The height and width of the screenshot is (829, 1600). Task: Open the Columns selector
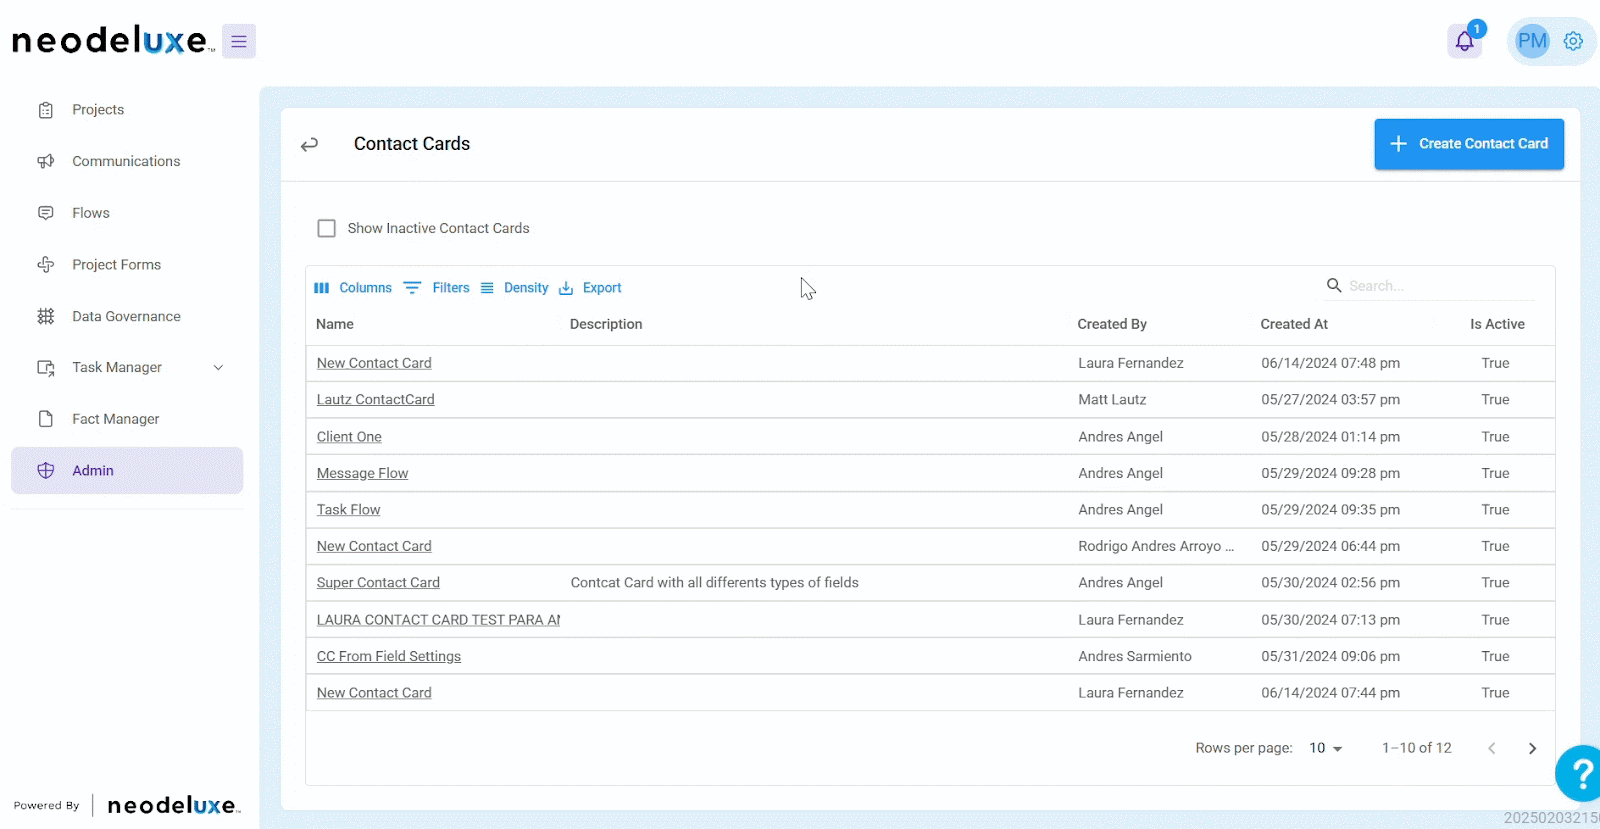click(x=353, y=288)
